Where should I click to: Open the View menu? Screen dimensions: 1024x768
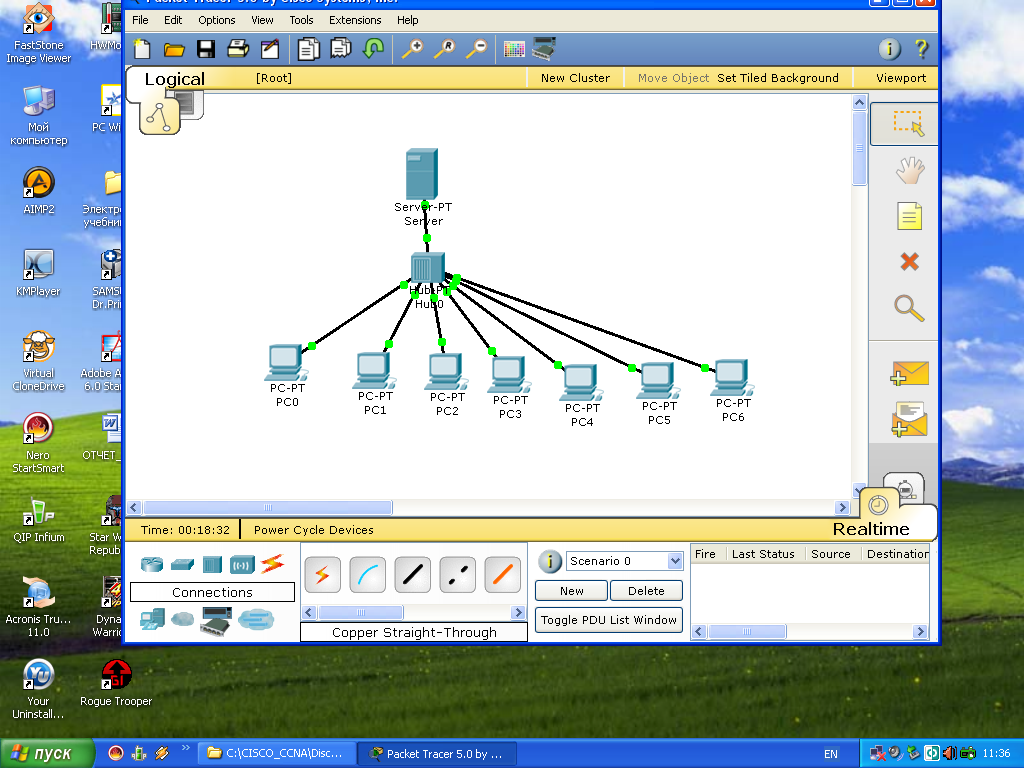[263, 20]
